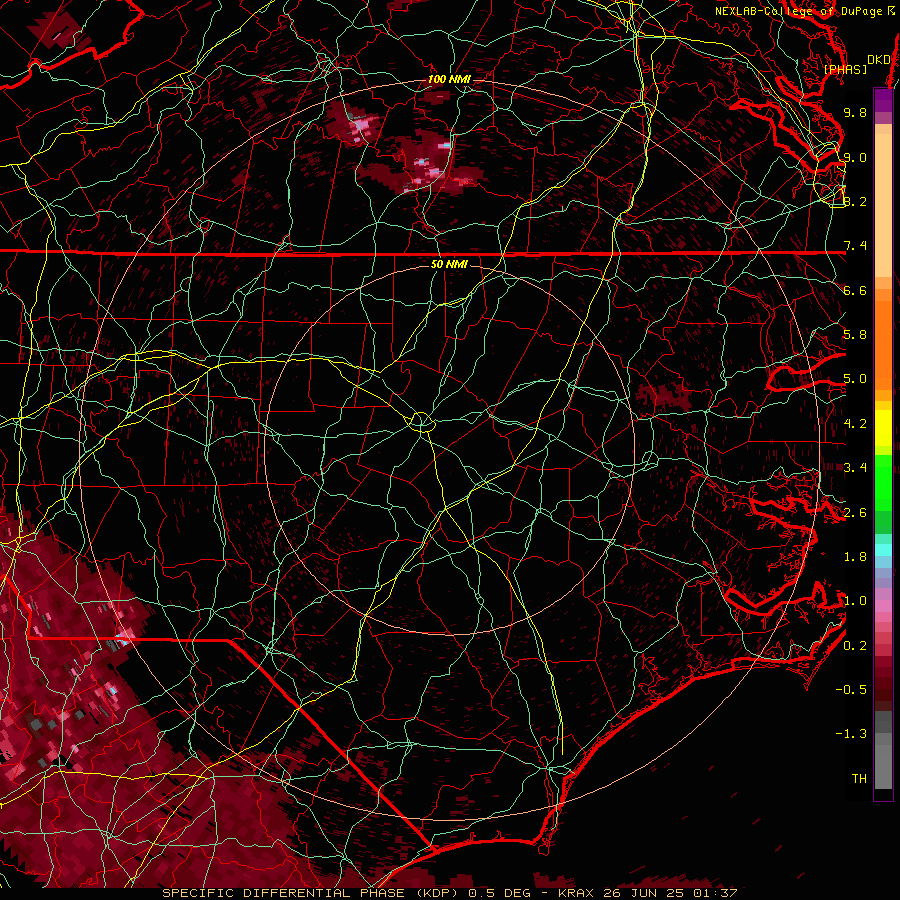Select the "6.6" value on the color scale
The width and height of the screenshot is (900, 900).
pyautogui.click(x=855, y=290)
